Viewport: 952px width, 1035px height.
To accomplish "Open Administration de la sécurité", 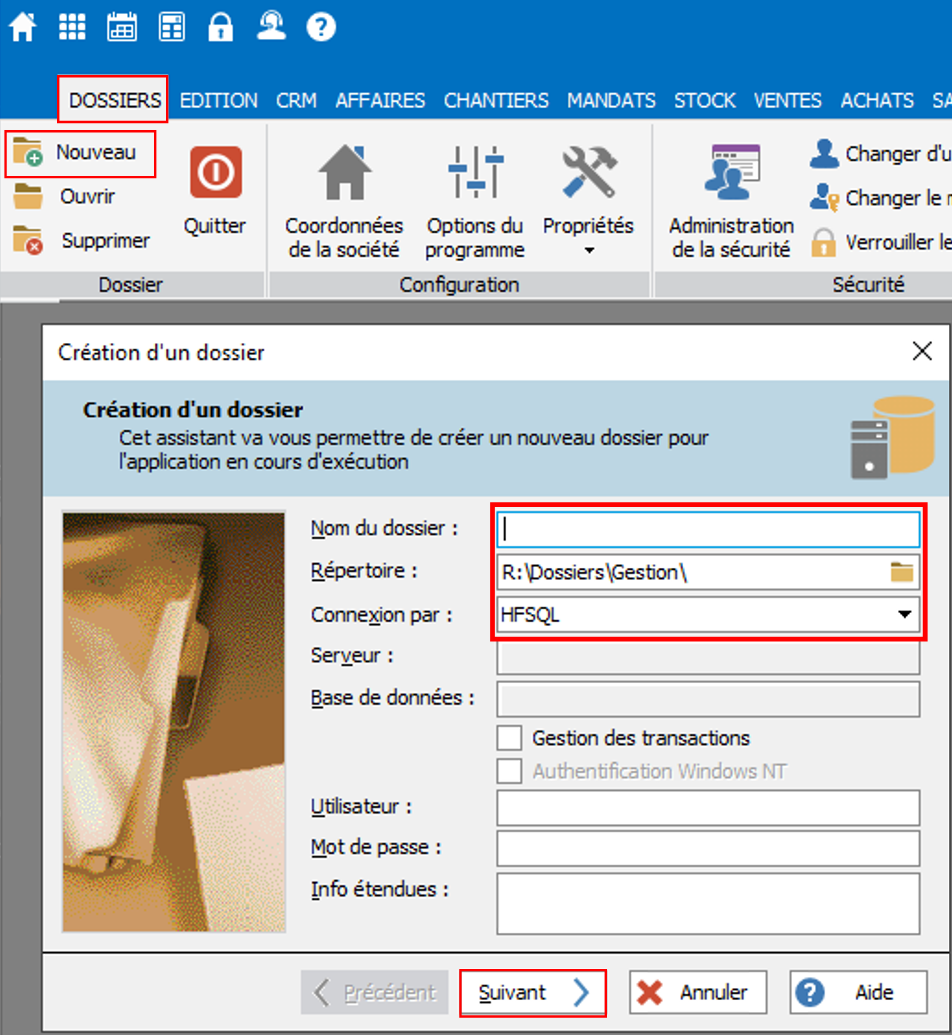I will click(731, 201).
